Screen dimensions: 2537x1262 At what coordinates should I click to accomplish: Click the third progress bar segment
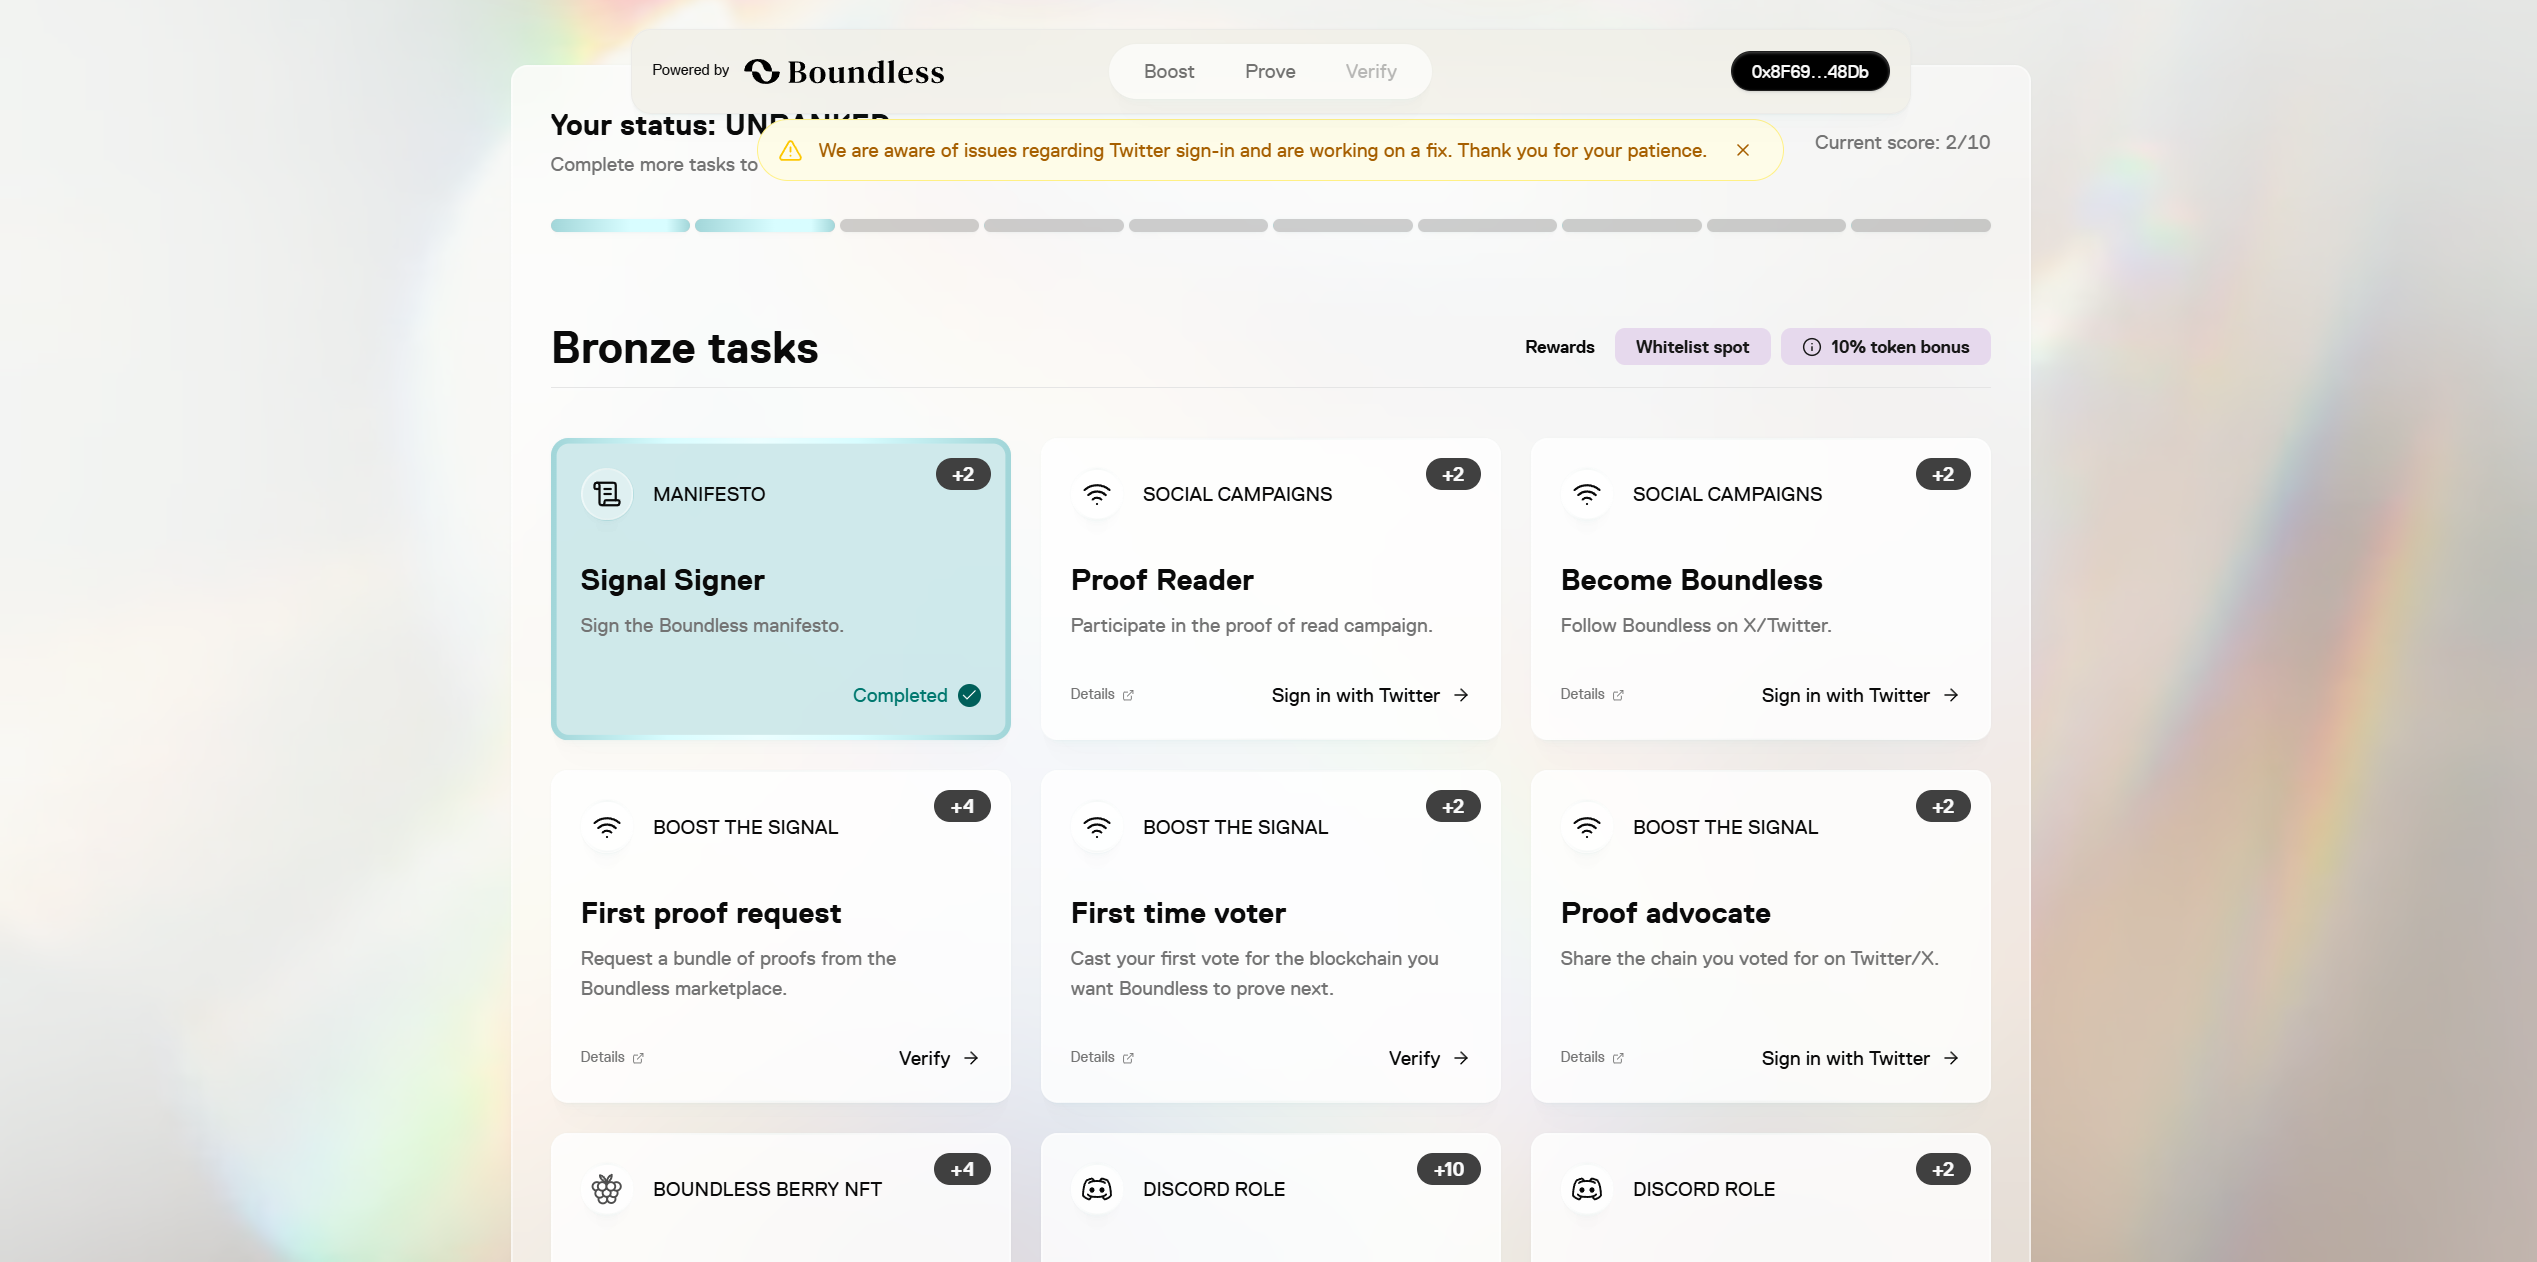coord(909,226)
